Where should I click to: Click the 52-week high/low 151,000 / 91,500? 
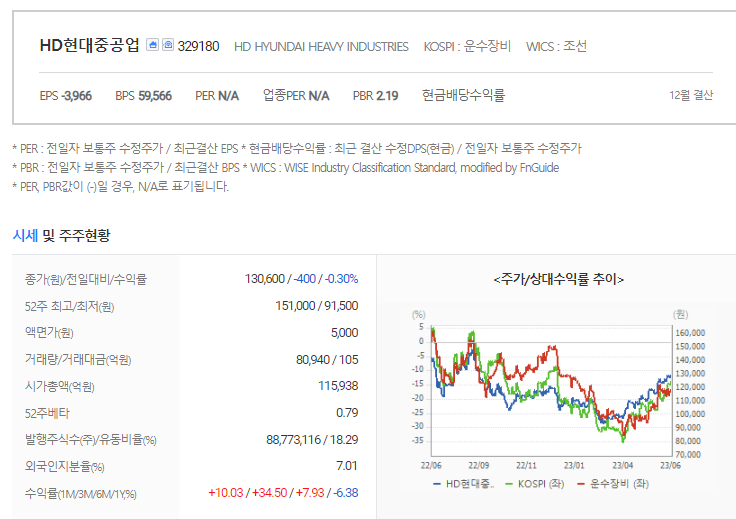[x=317, y=305]
